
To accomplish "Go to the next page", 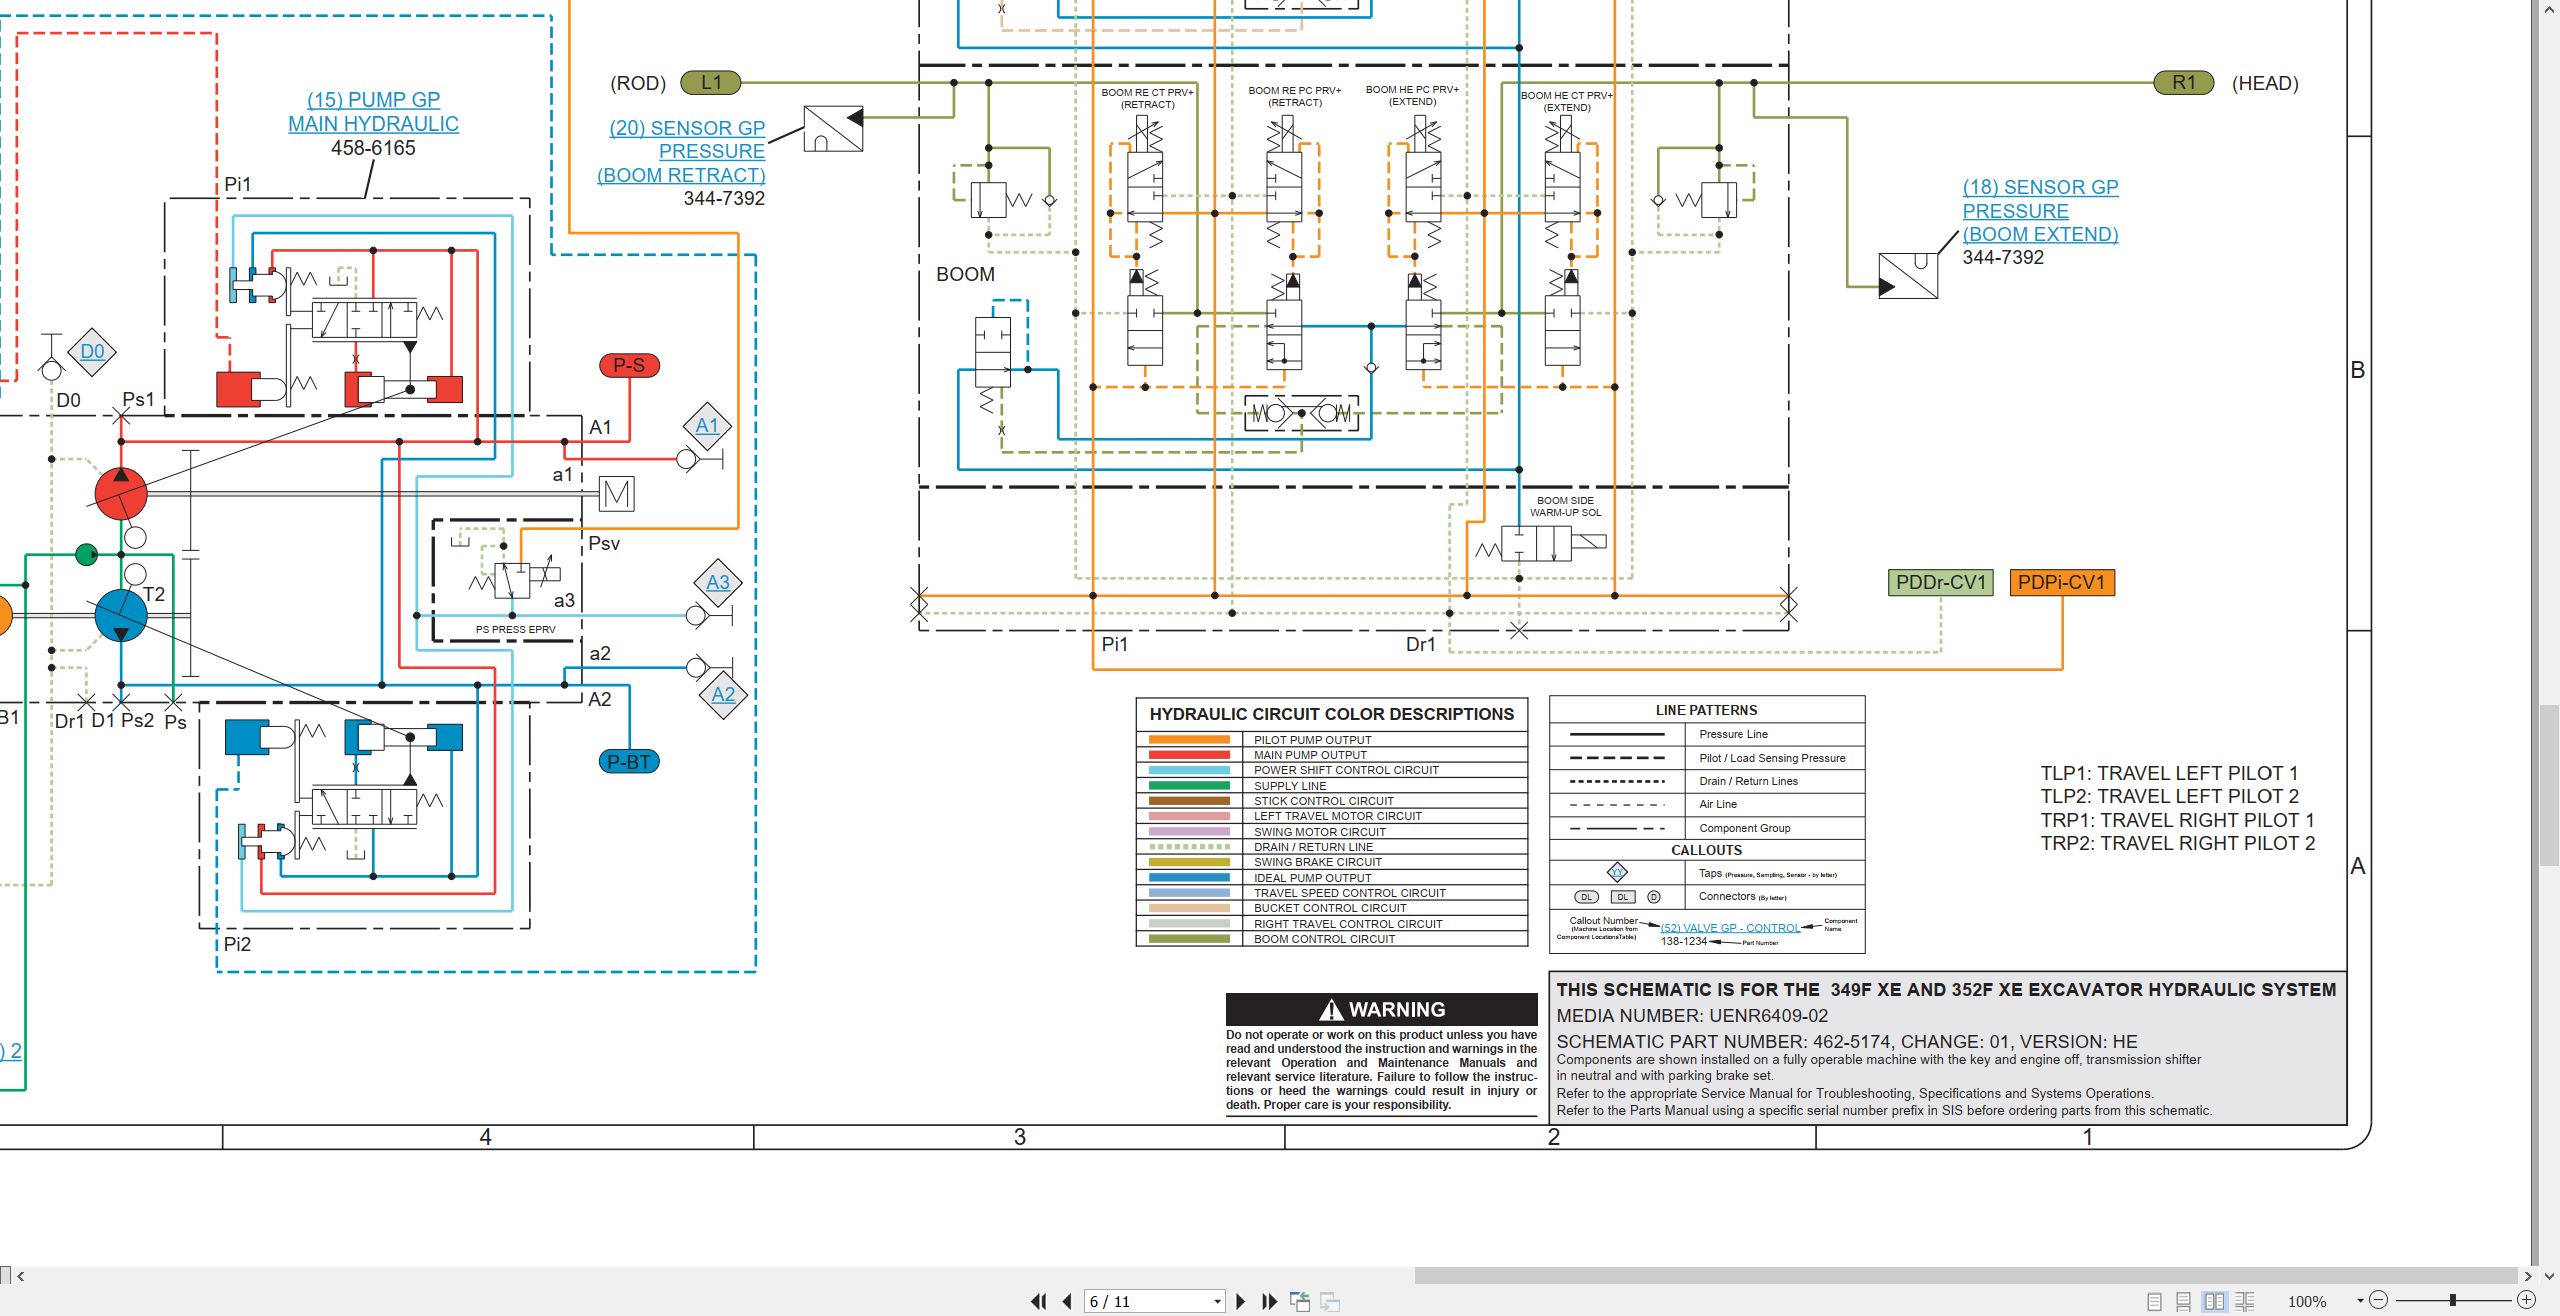I will tap(1241, 1301).
